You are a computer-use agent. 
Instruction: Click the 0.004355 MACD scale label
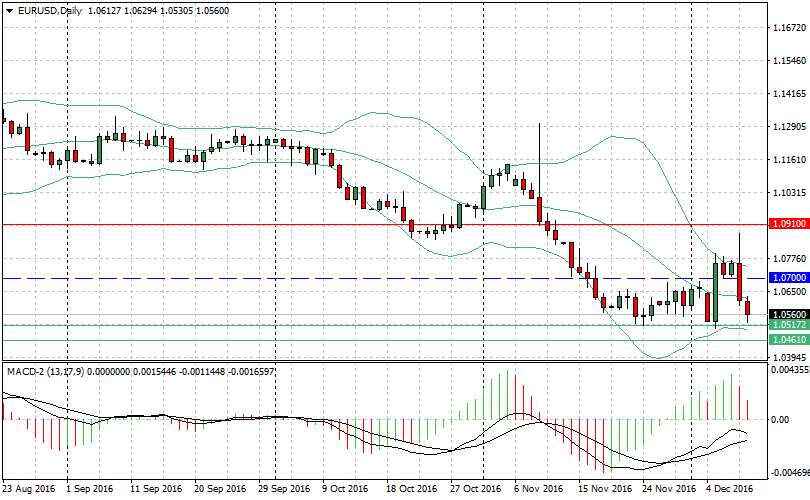[x=789, y=370]
